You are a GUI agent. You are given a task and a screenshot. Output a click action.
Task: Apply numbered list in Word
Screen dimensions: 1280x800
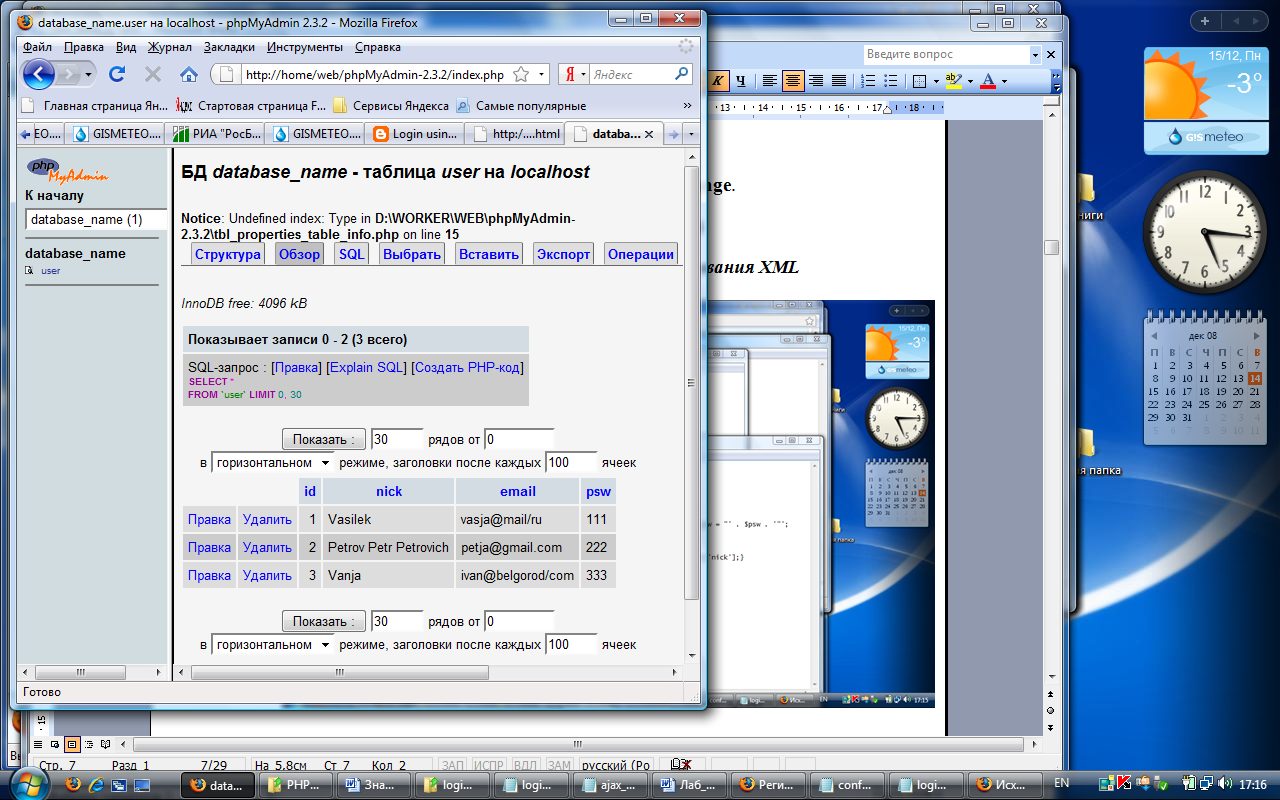pos(868,81)
